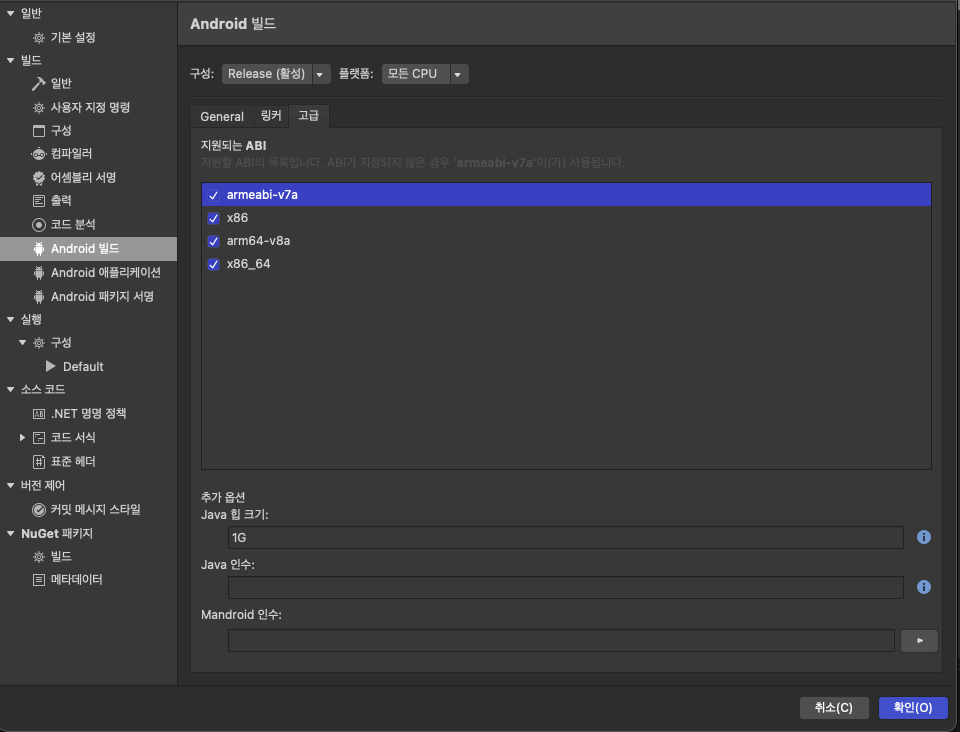Open Android 애플리케이션 settings
This screenshot has height=732, width=960.
pyautogui.click(x=106, y=273)
